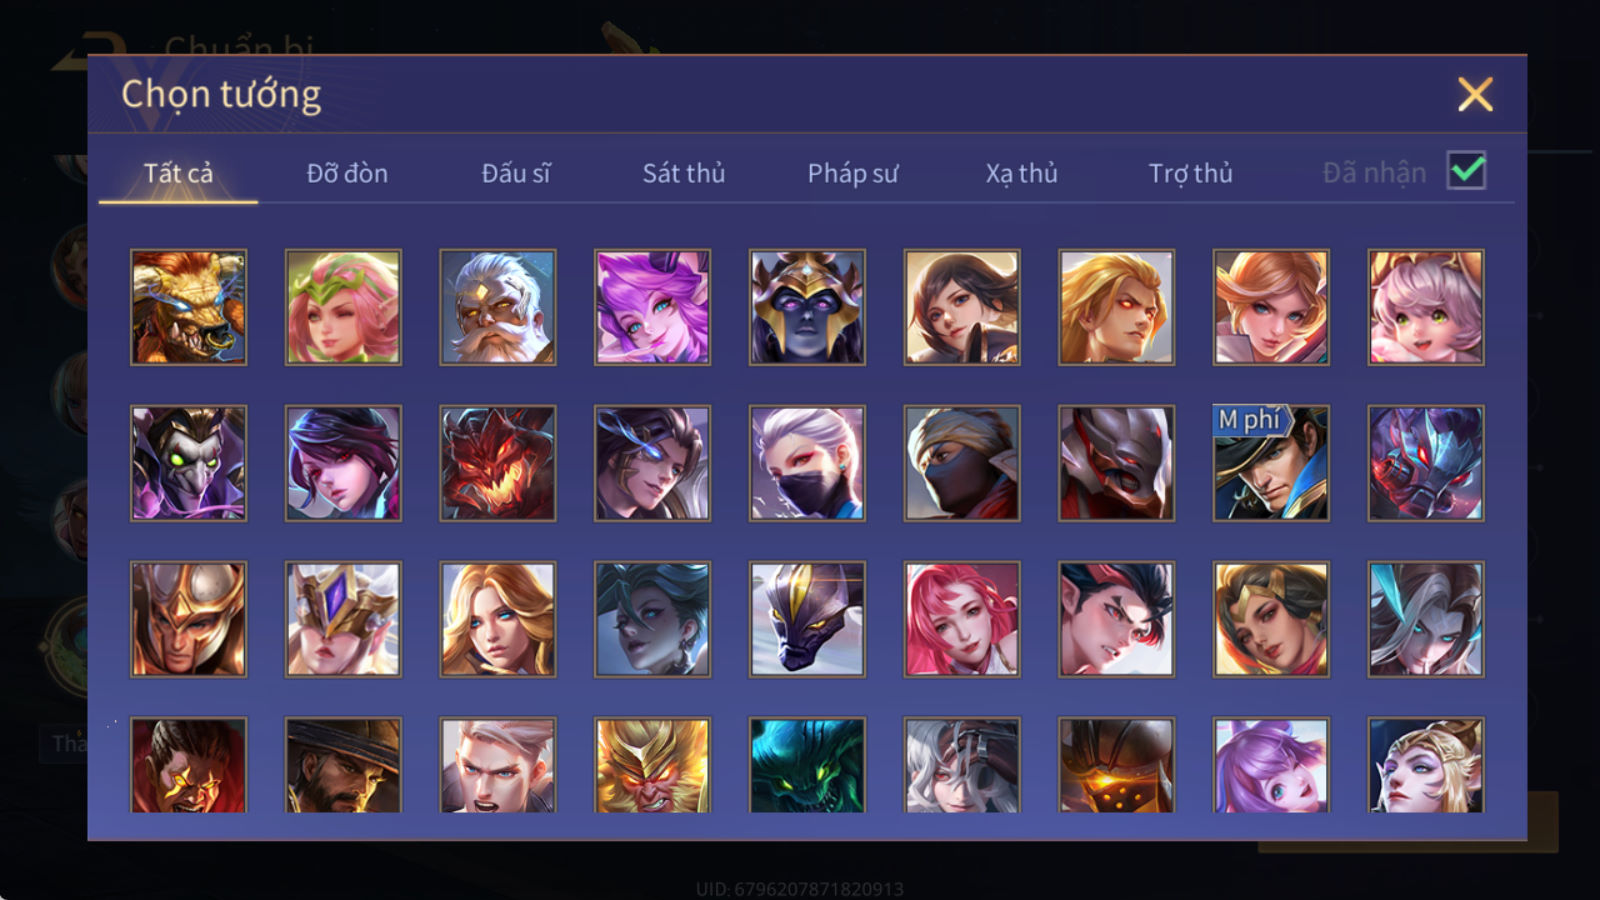Choose the red lava demon hero
Image resolution: width=1600 pixels, height=900 pixels.
(x=497, y=463)
